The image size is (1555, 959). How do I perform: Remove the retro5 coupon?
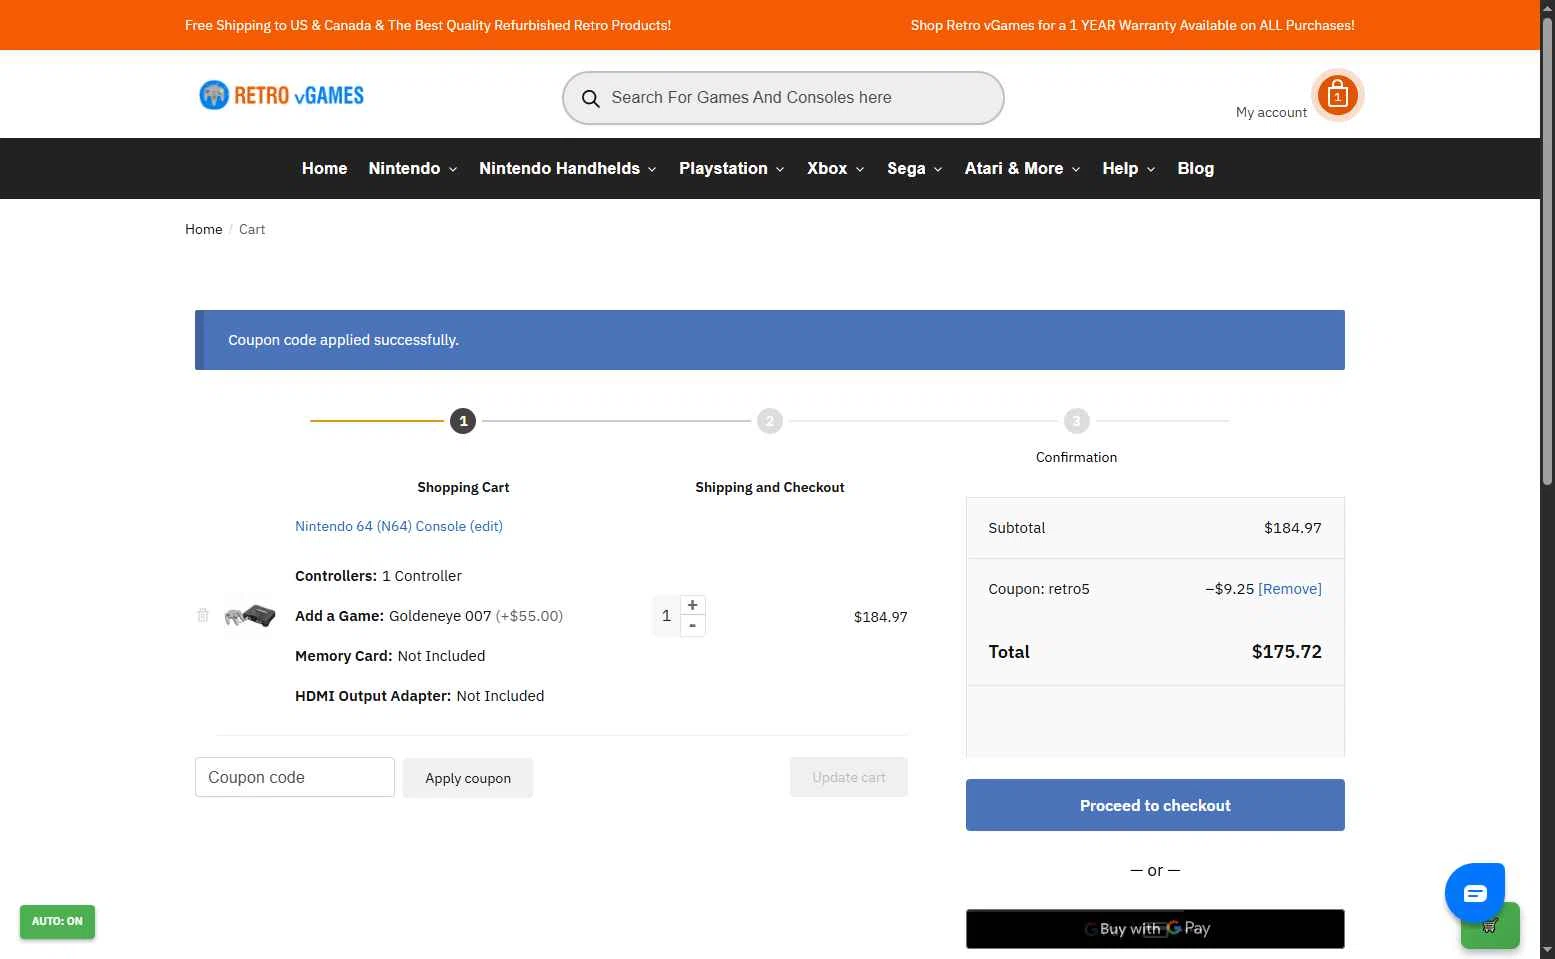pyautogui.click(x=1290, y=589)
